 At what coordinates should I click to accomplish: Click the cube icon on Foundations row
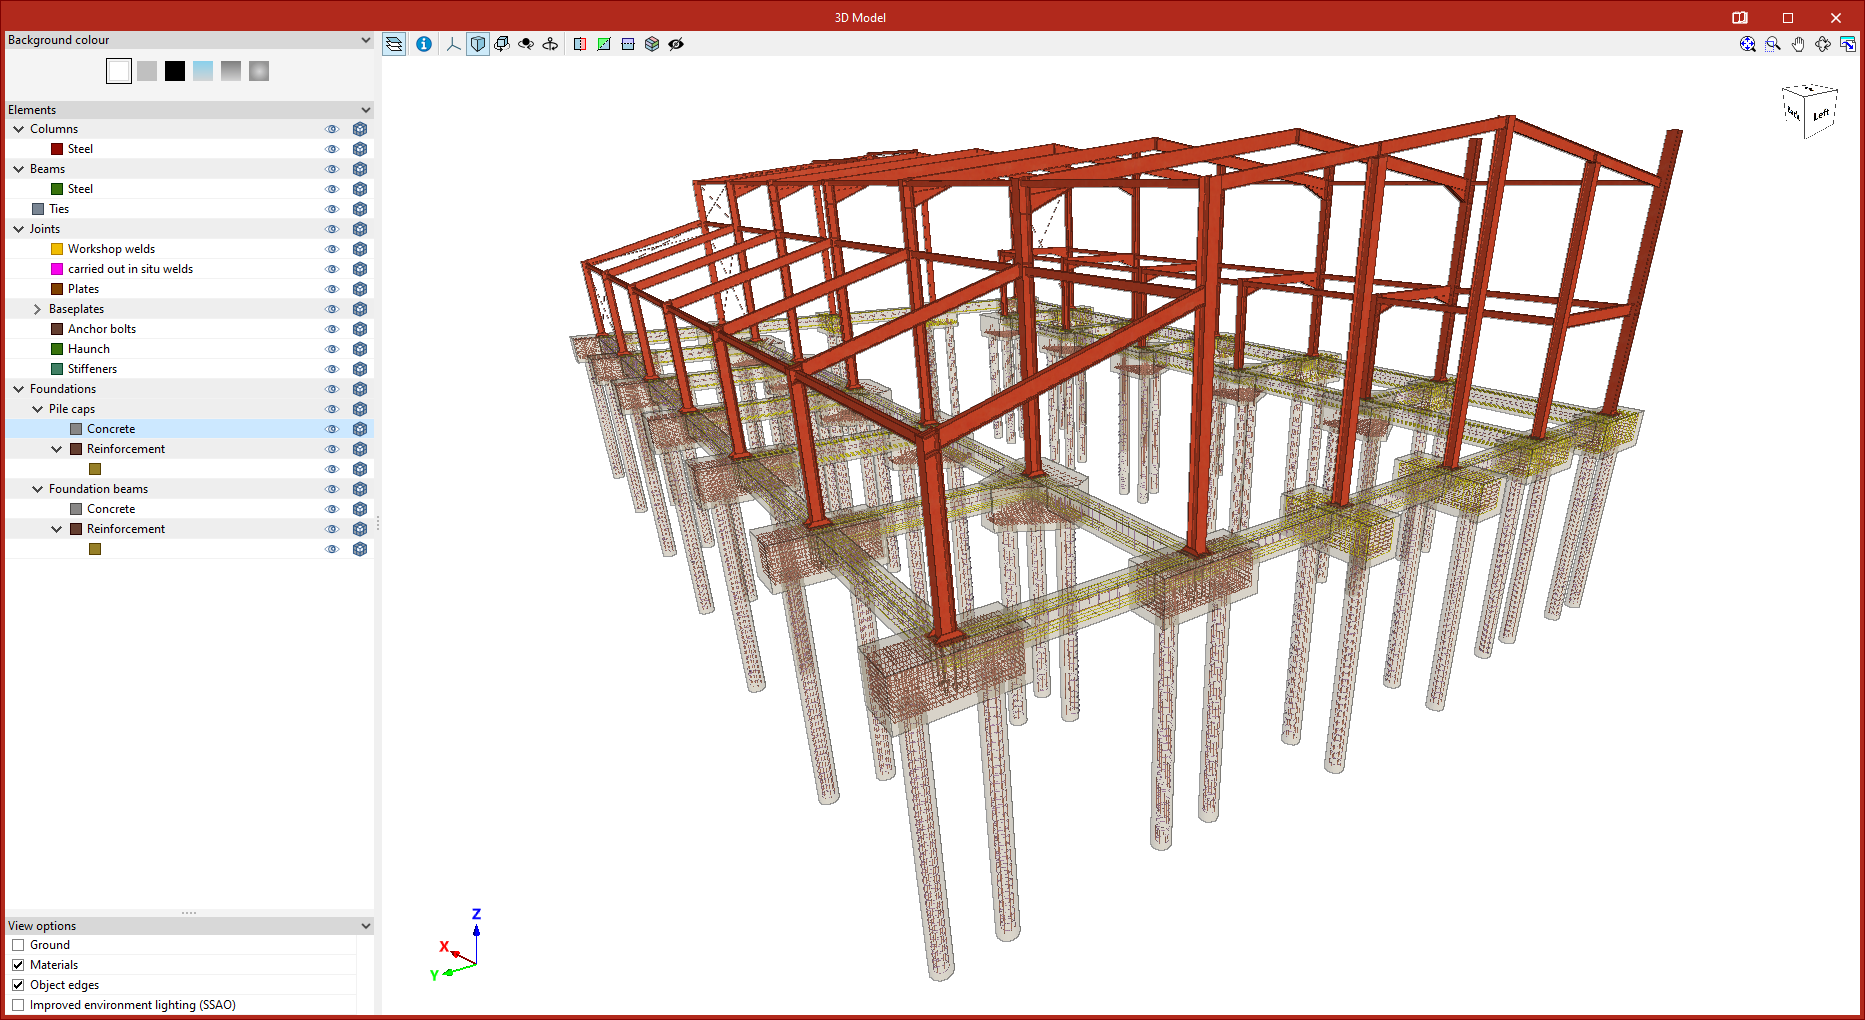click(360, 389)
